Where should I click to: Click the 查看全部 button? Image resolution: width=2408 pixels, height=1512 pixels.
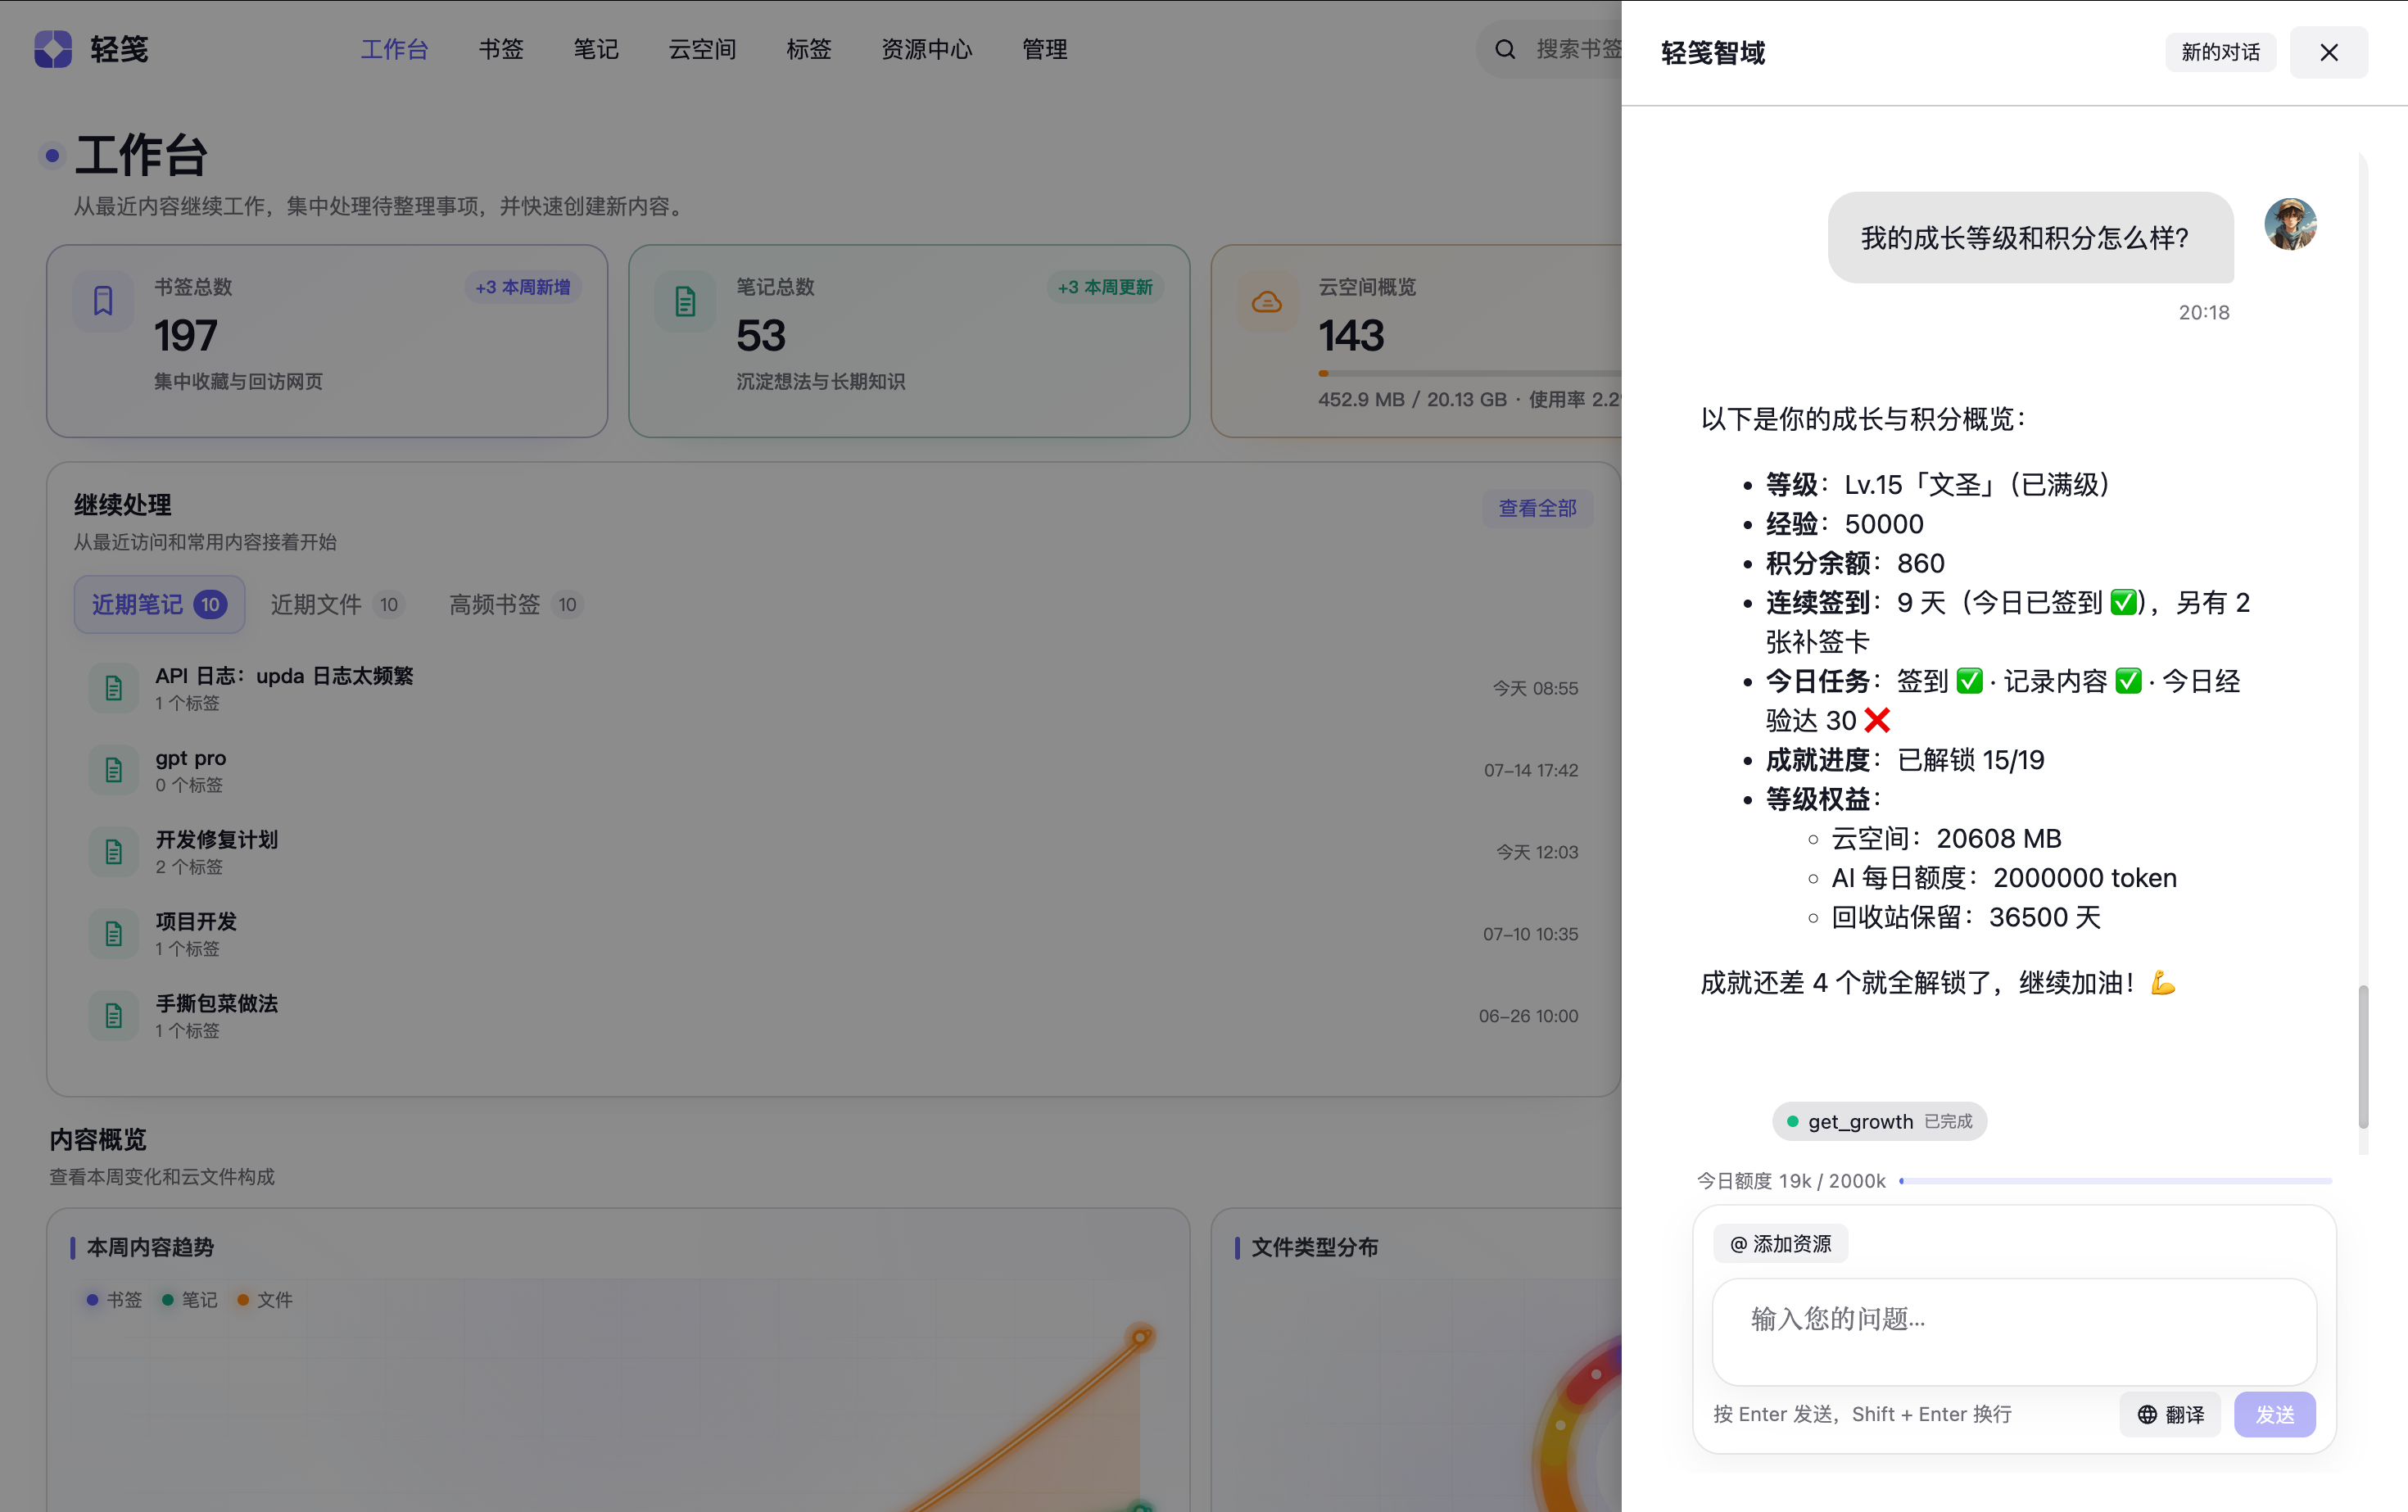coord(1537,508)
